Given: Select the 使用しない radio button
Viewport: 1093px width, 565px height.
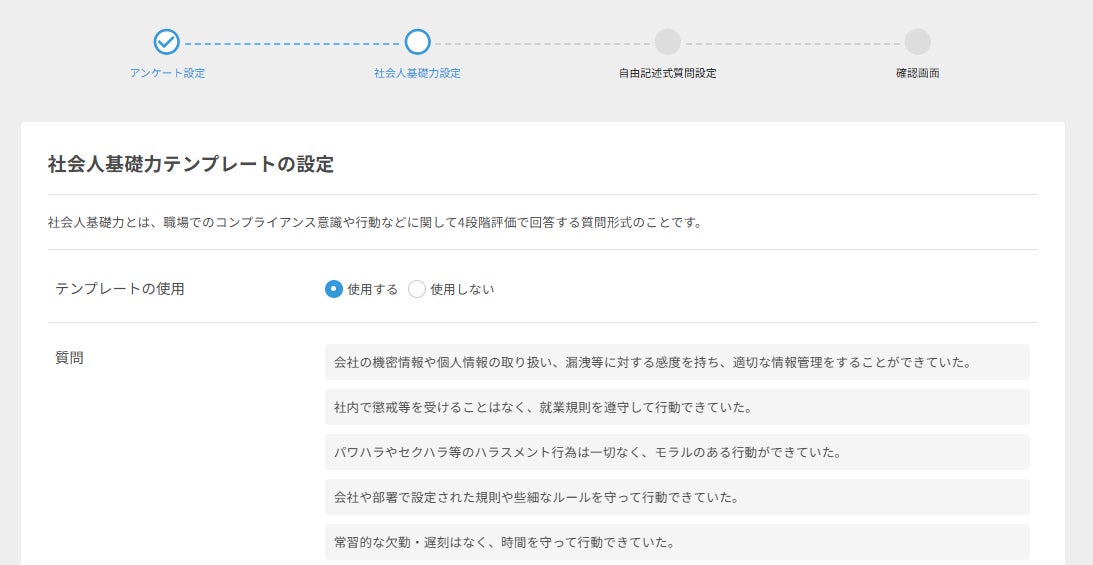Looking at the screenshot, I should tap(417, 289).
